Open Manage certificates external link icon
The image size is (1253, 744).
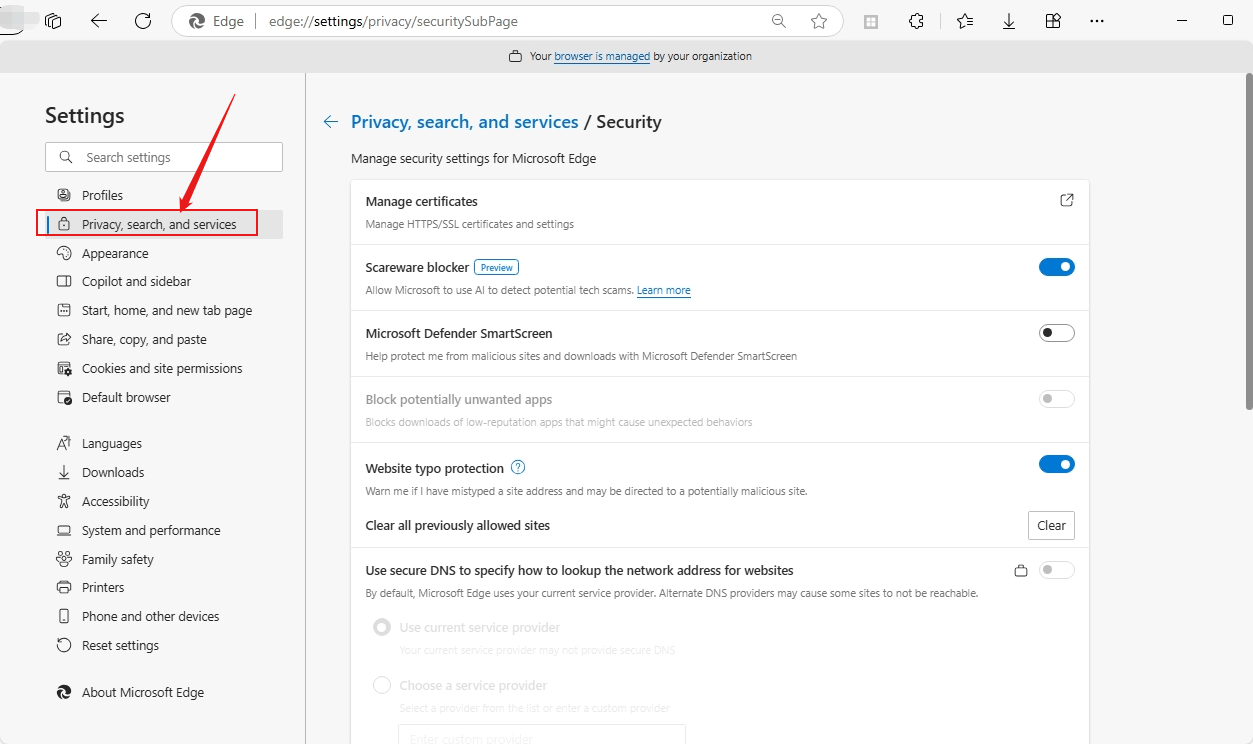[1067, 200]
